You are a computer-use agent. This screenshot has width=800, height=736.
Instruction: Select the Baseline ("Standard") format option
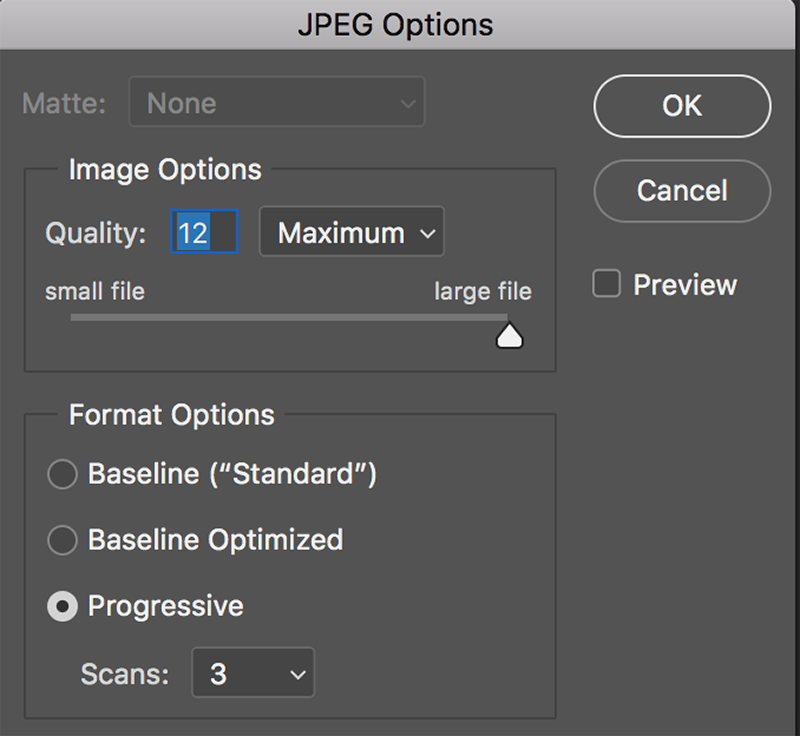pyautogui.click(x=62, y=474)
